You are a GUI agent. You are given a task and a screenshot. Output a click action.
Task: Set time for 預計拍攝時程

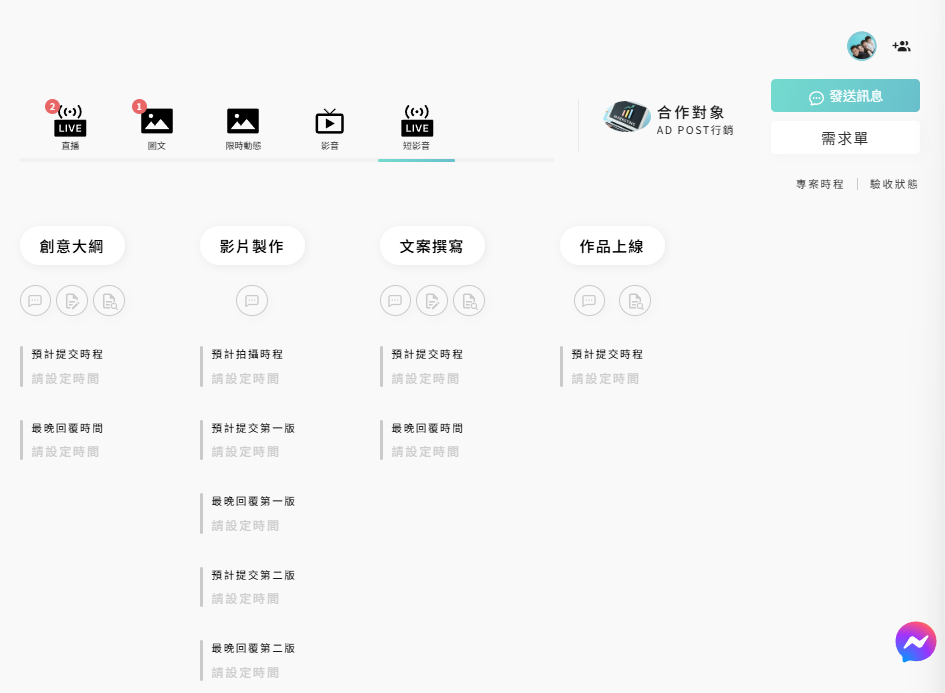pos(245,379)
